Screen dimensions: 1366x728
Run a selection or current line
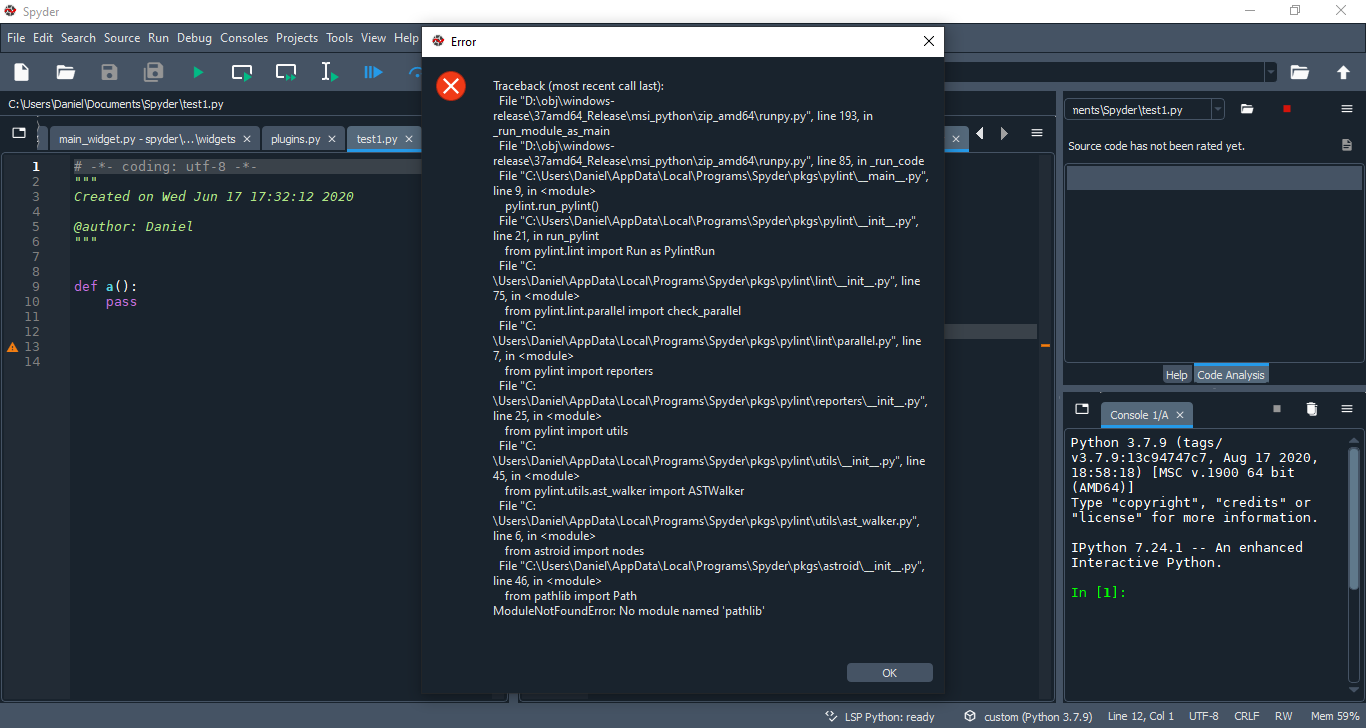pos(329,71)
